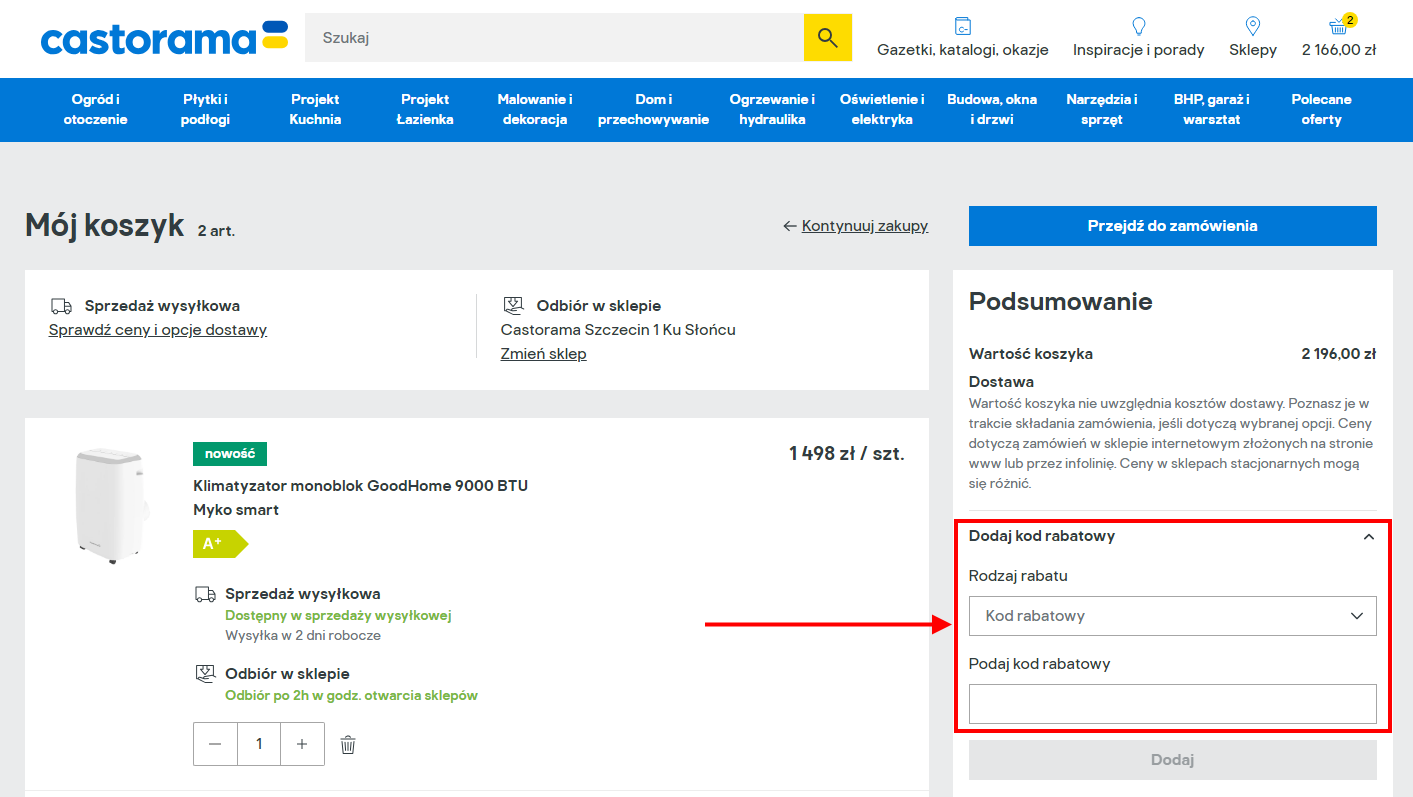Click the quantity field showing 1
Viewport: 1413px width, 797px height.
259,744
